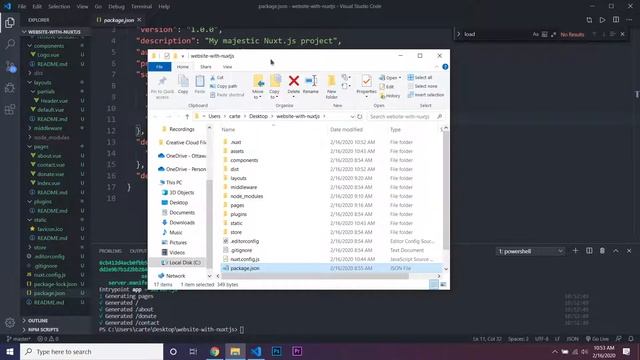
Task: Click Invert selection in ribbon
Action: 426,95
